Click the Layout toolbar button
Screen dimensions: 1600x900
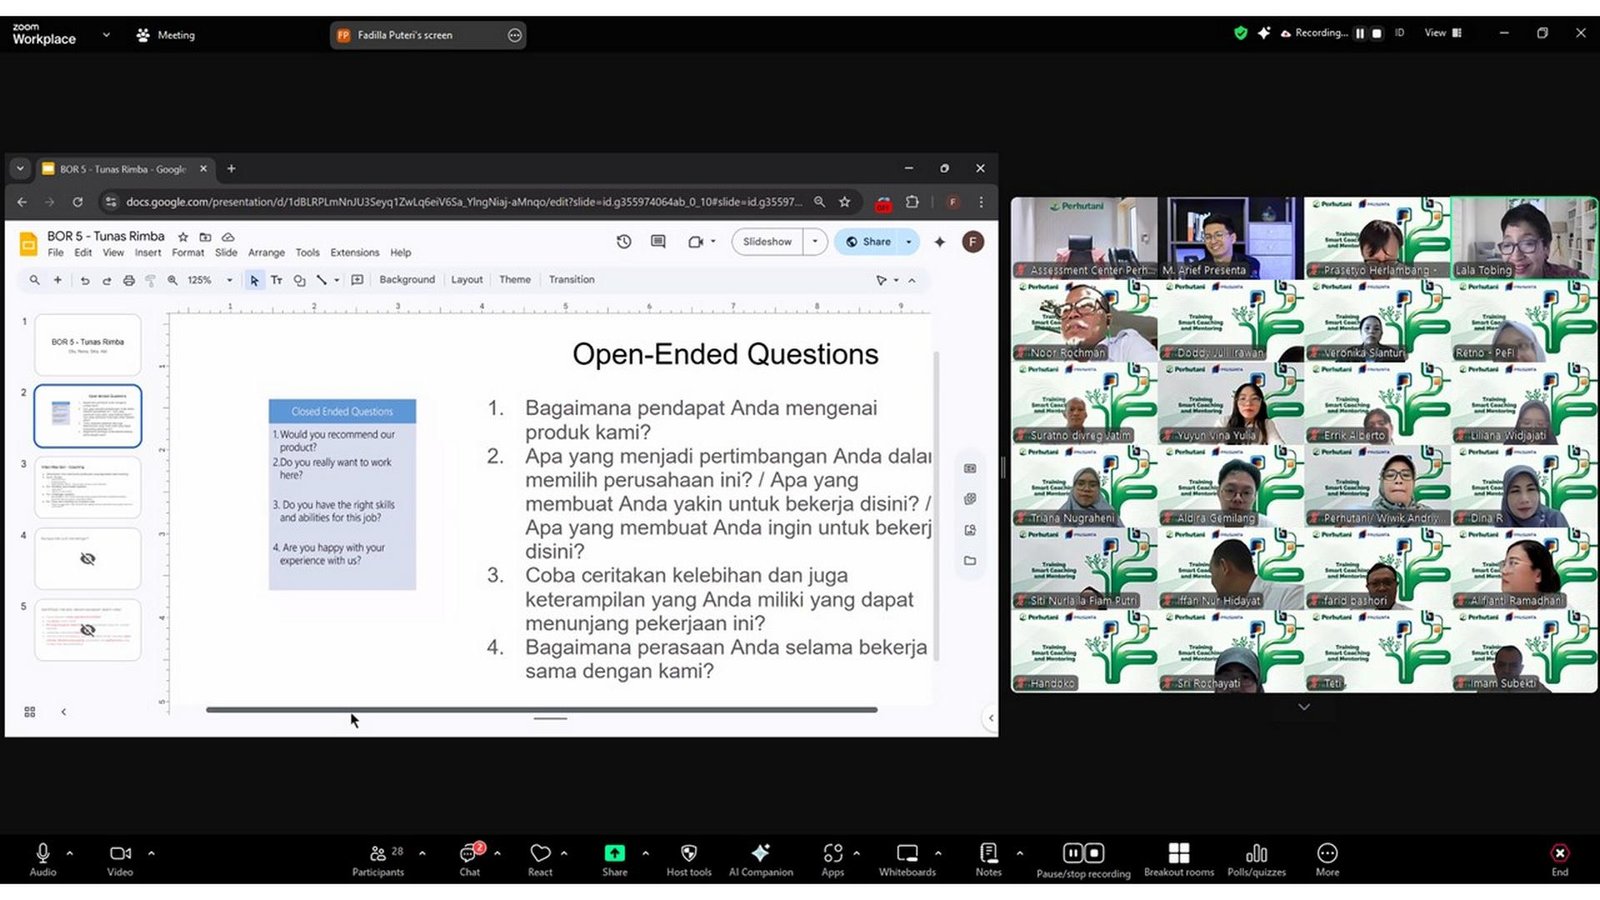pos(467,280)
